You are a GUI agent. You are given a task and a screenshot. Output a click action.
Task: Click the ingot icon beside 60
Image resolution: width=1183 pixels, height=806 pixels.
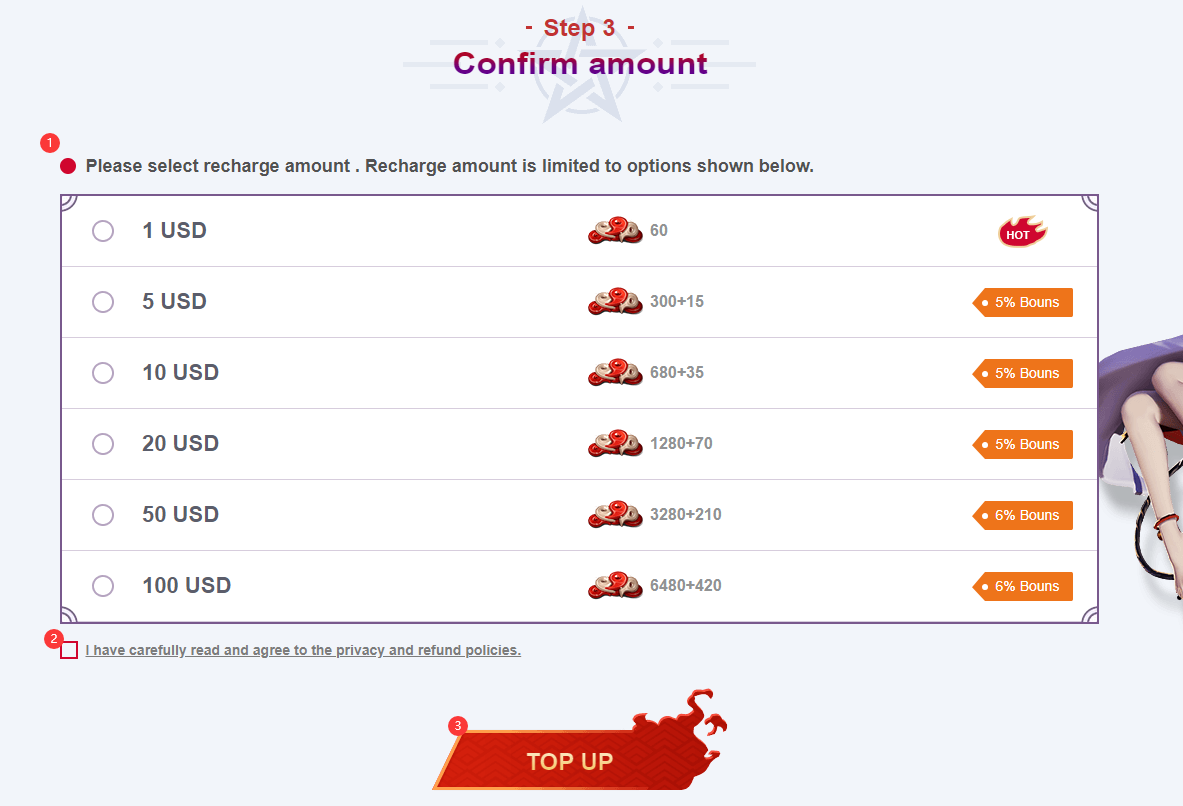615,230
